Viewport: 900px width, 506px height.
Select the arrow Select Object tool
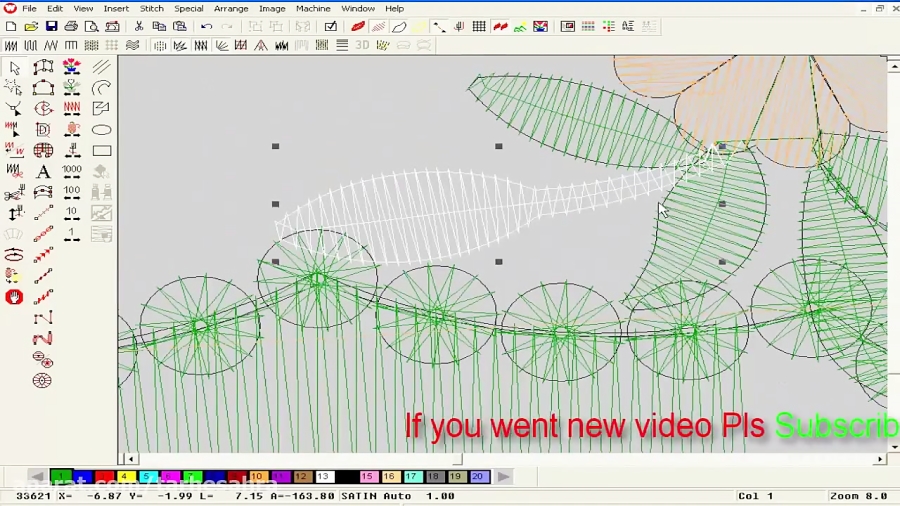coord(14,68)
